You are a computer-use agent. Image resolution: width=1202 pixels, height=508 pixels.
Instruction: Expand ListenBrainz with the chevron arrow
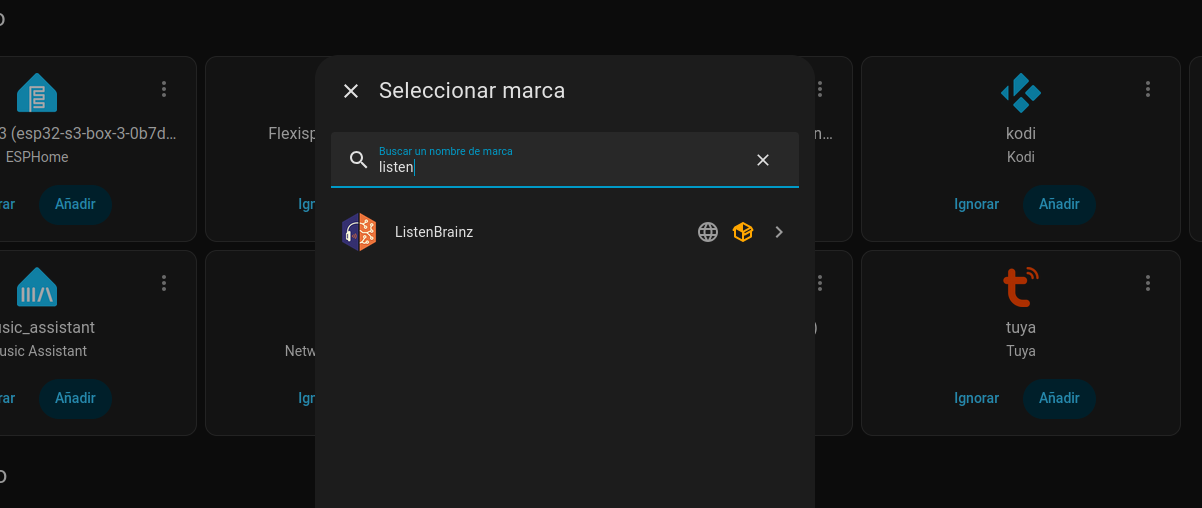pos(779,232)
